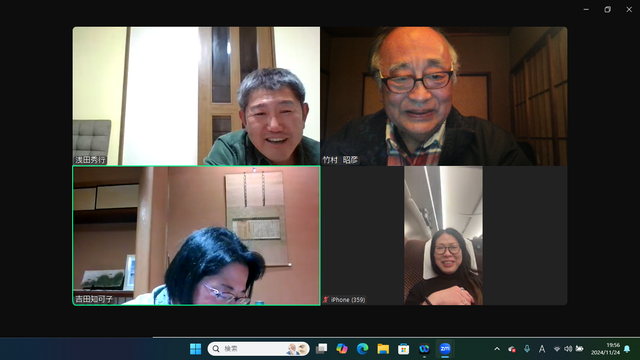
Task: Minimize the Zoom meeting window
Action: click(x=586, y=9)
